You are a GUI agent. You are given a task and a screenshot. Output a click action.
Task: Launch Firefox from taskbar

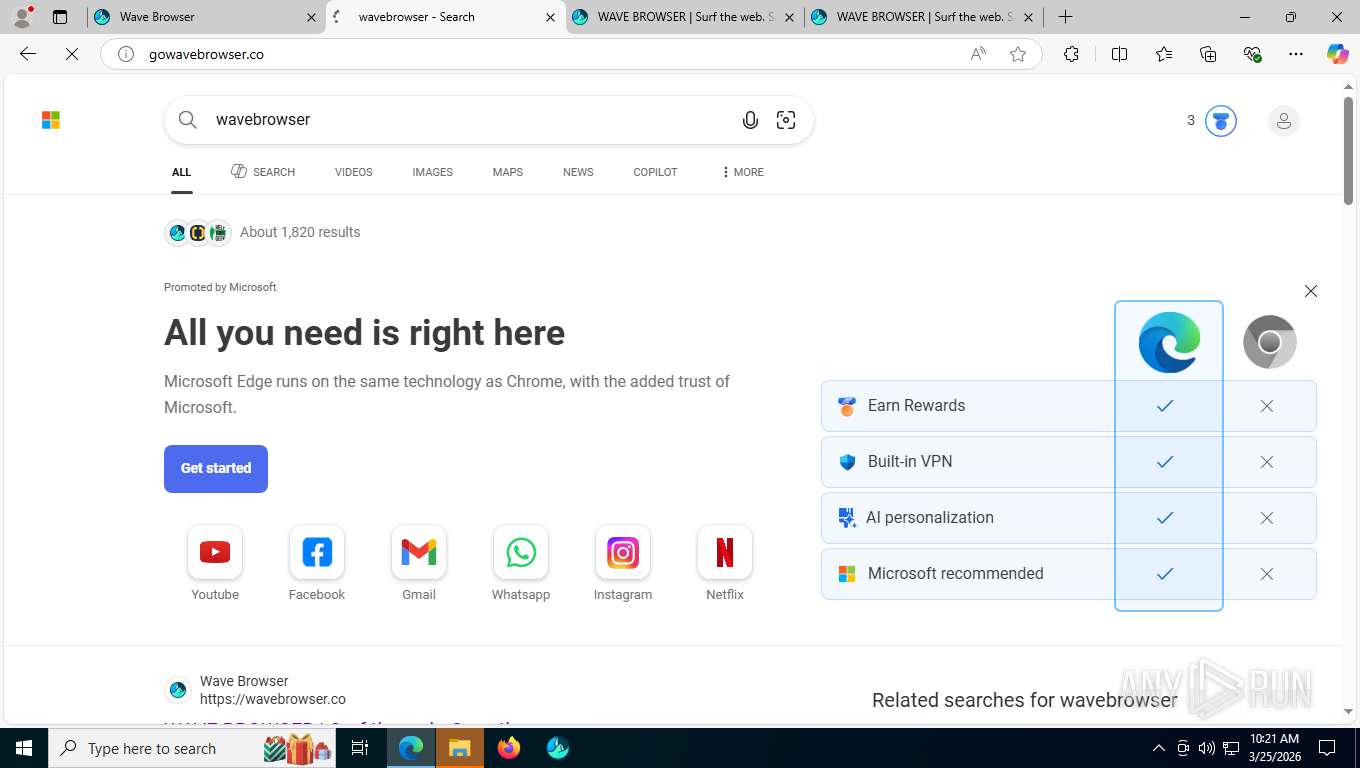509,748
